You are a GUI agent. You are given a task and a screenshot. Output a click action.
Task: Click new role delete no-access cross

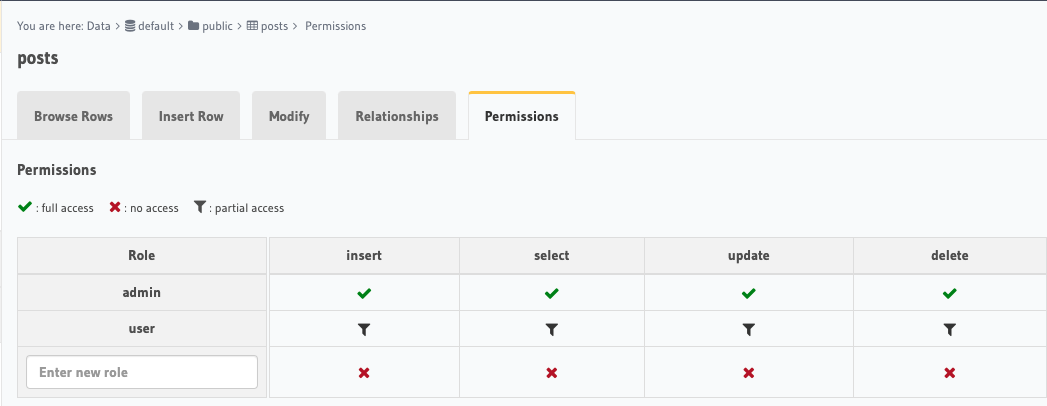(x=950, y=373)
